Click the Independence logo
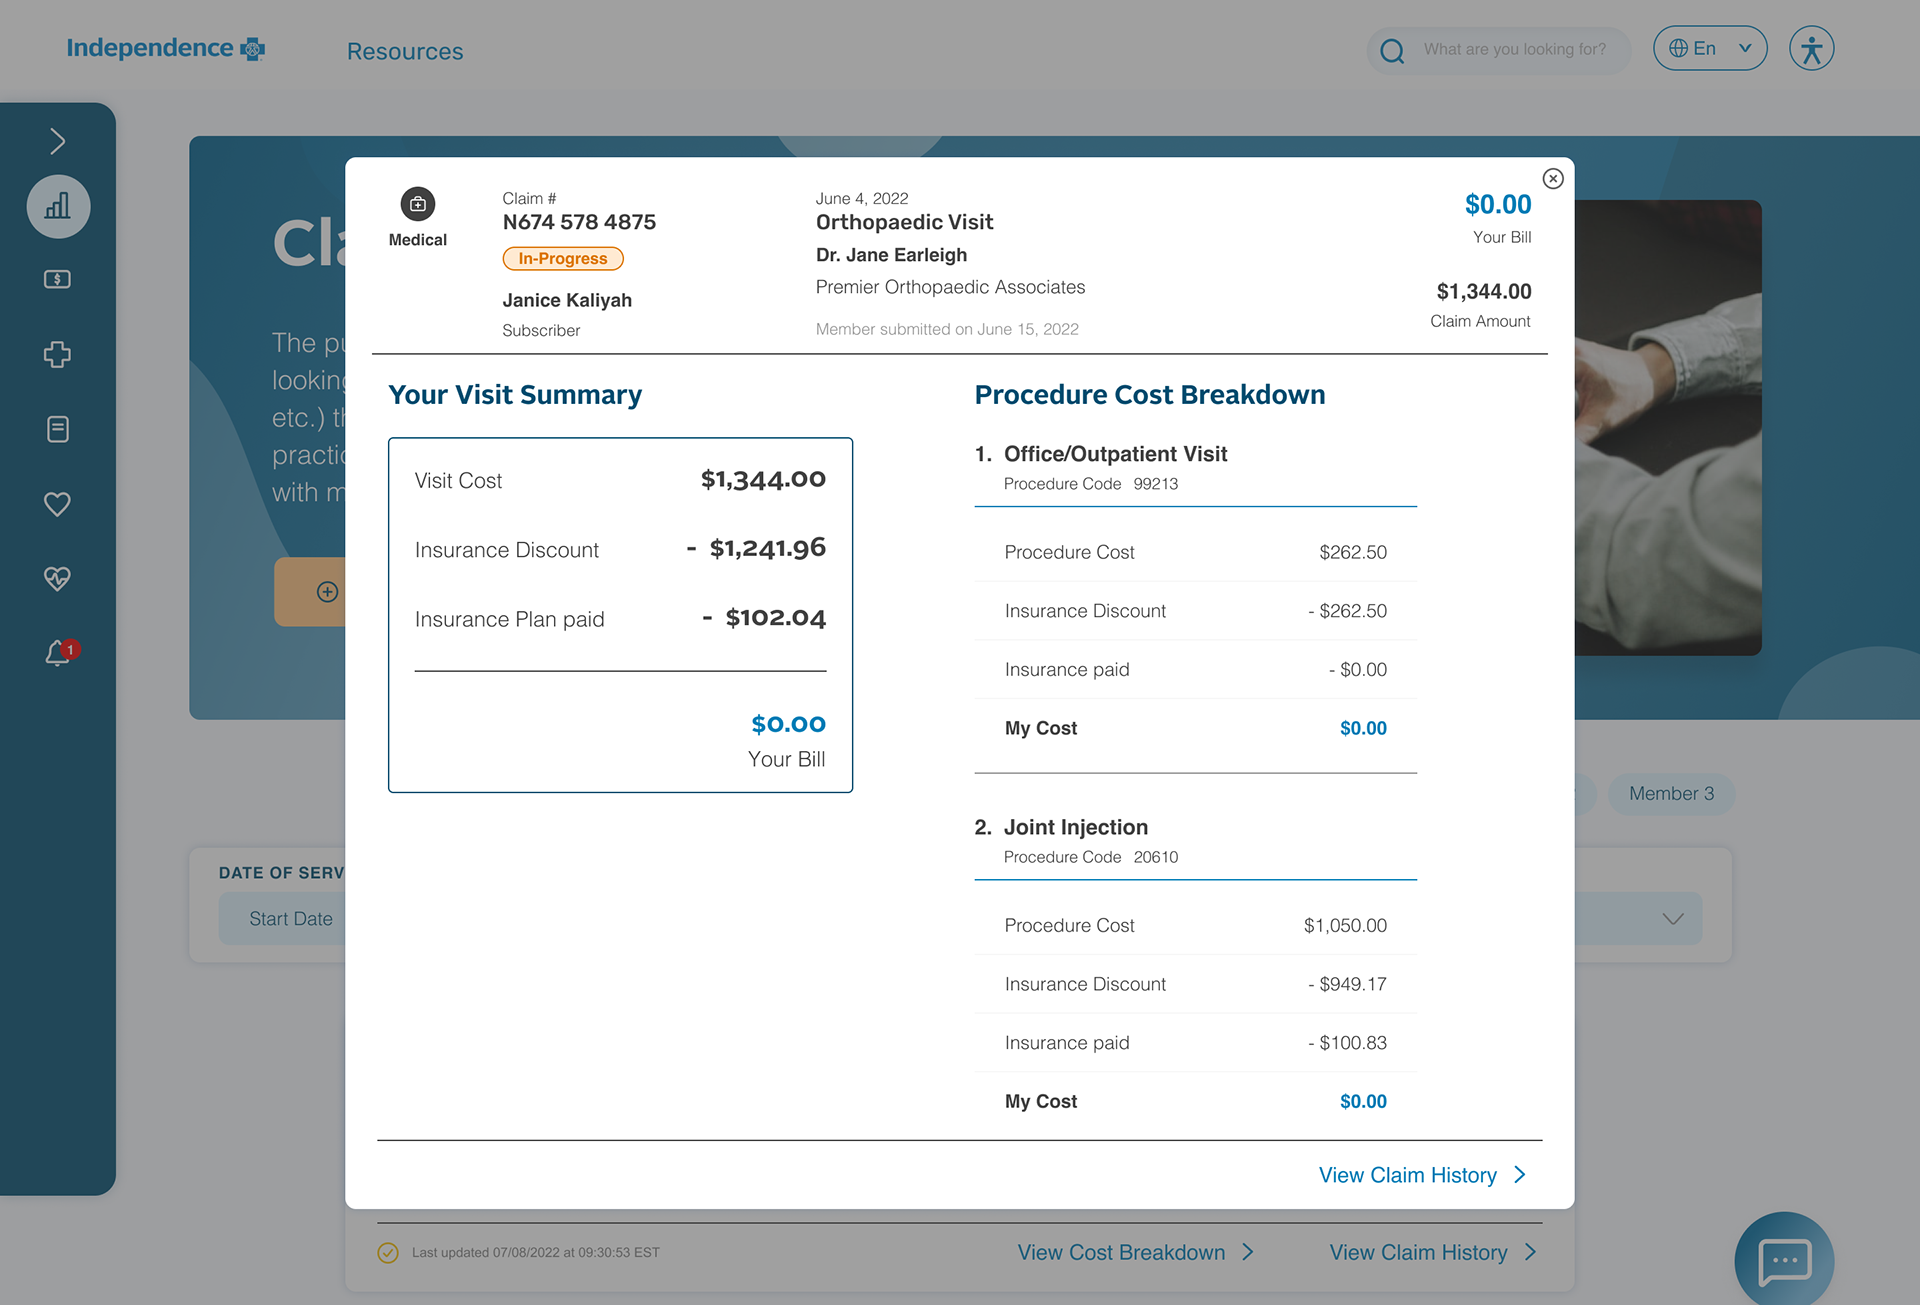This screenshot has height=1305, width=1920. point(165,48)
